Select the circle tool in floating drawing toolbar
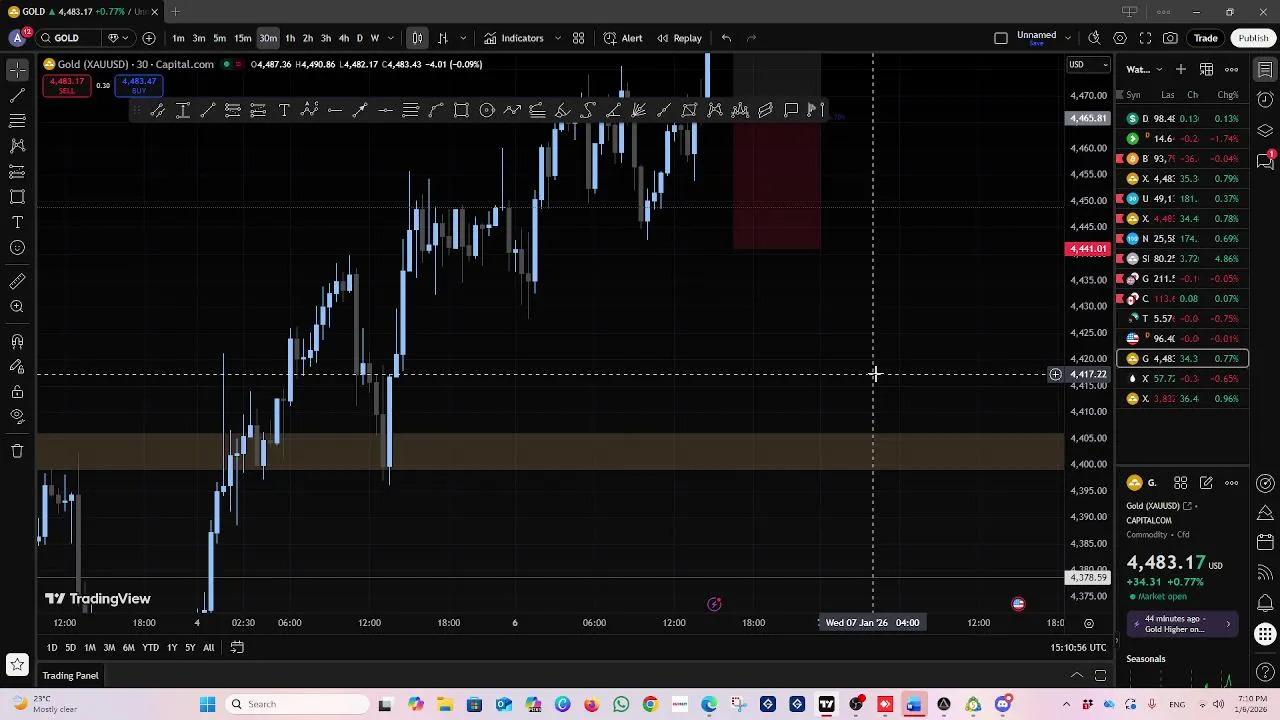 pyautogui.click(x=487, y=110)
